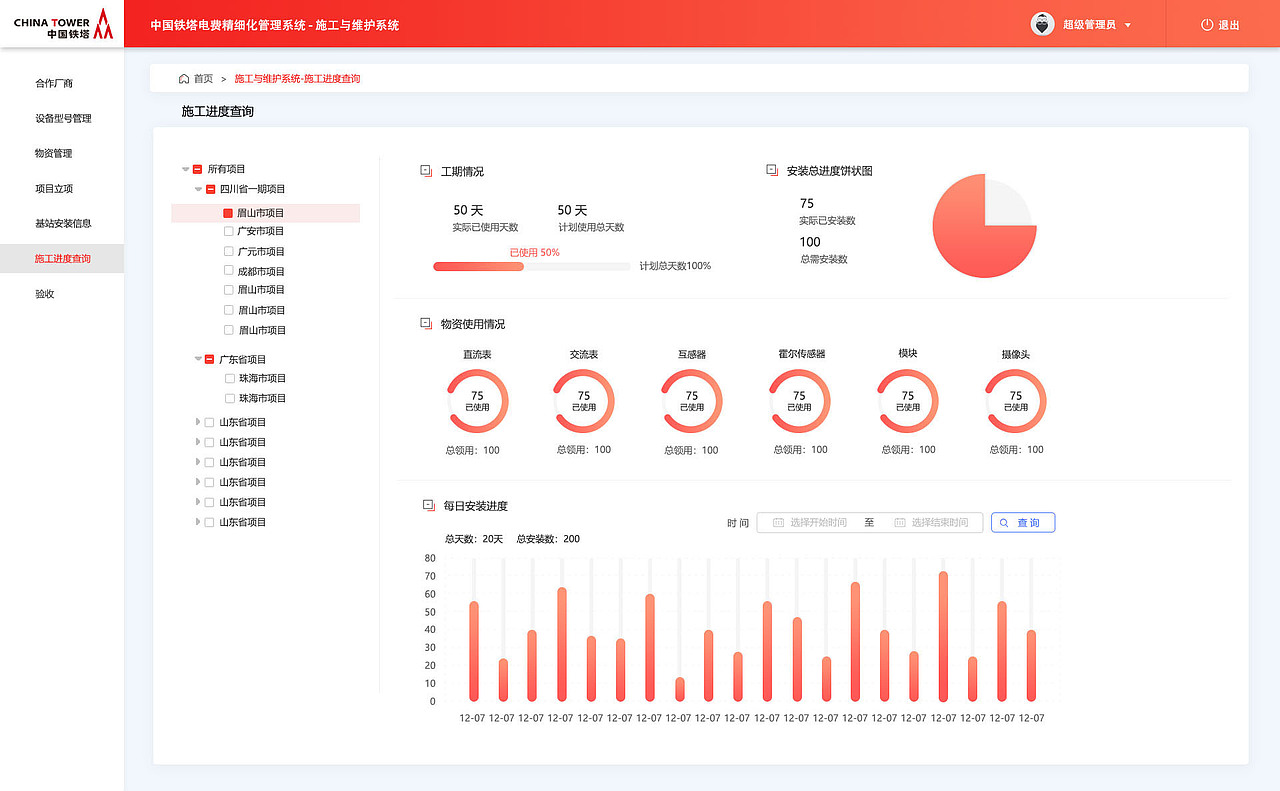Click the 模块 usage ring chart
1280x791 pixels.
point(908,401)
